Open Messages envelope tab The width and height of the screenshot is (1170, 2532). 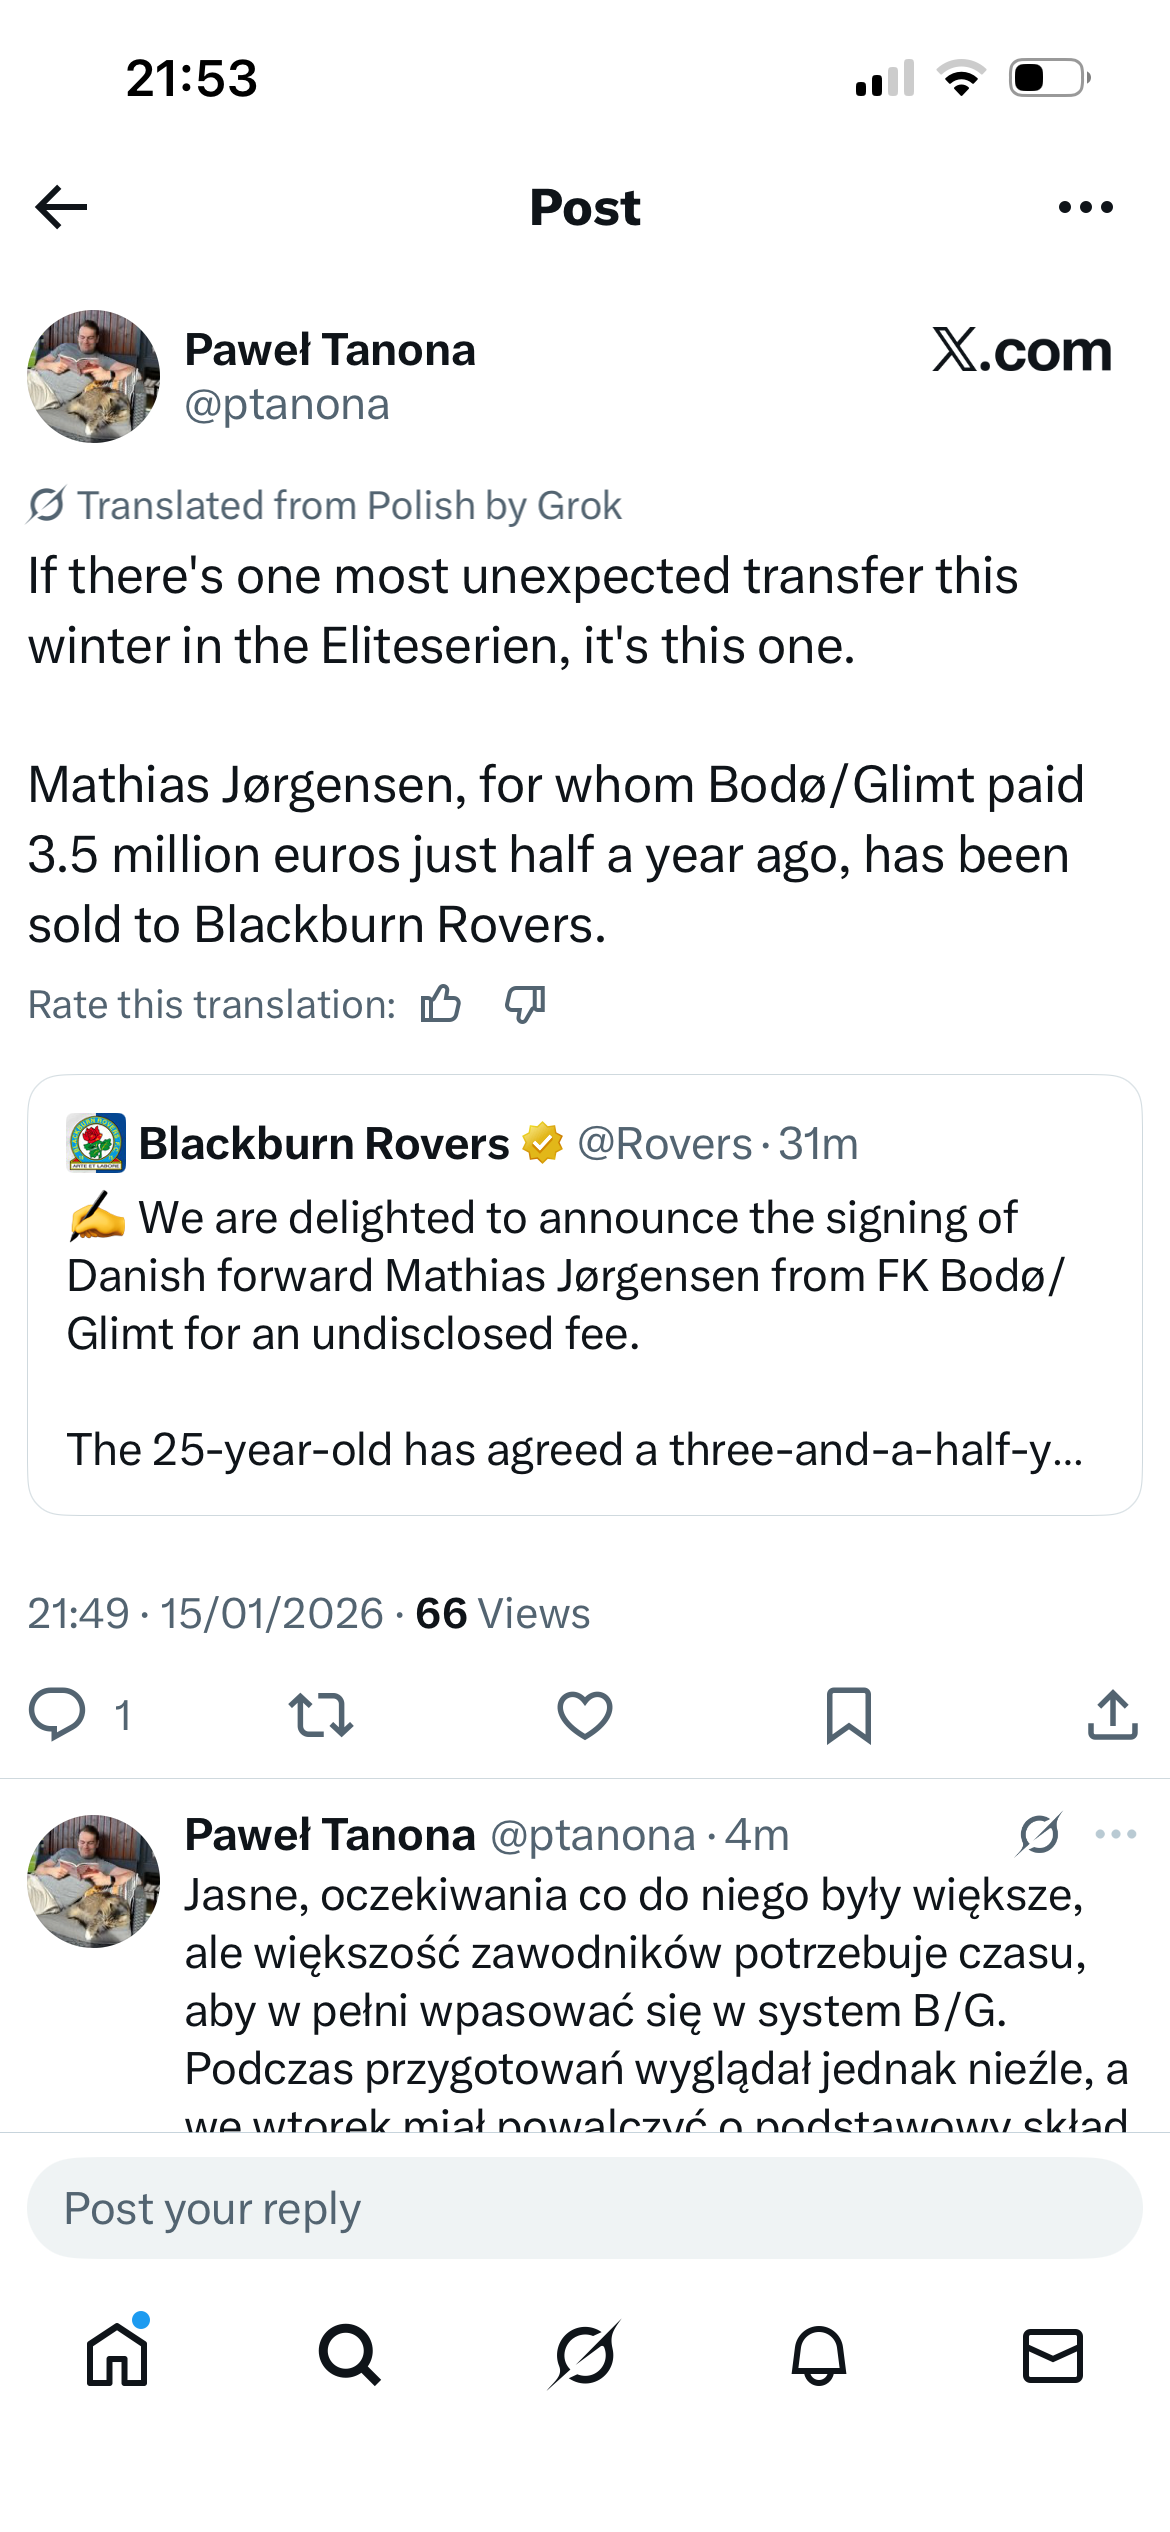pos(1052,2355)
